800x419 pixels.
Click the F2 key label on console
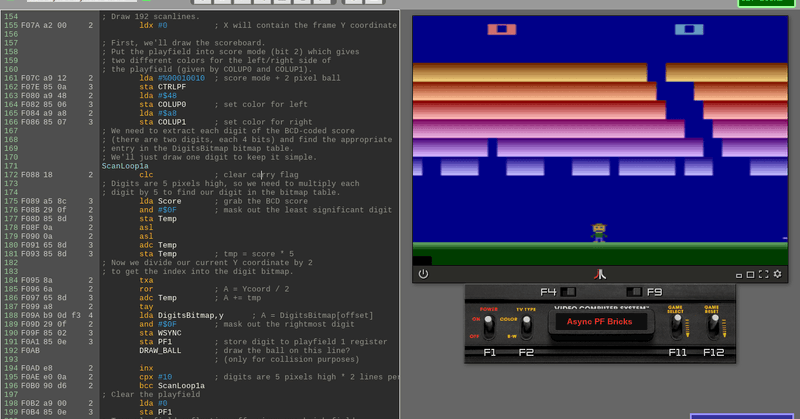(x=526, y=353)
